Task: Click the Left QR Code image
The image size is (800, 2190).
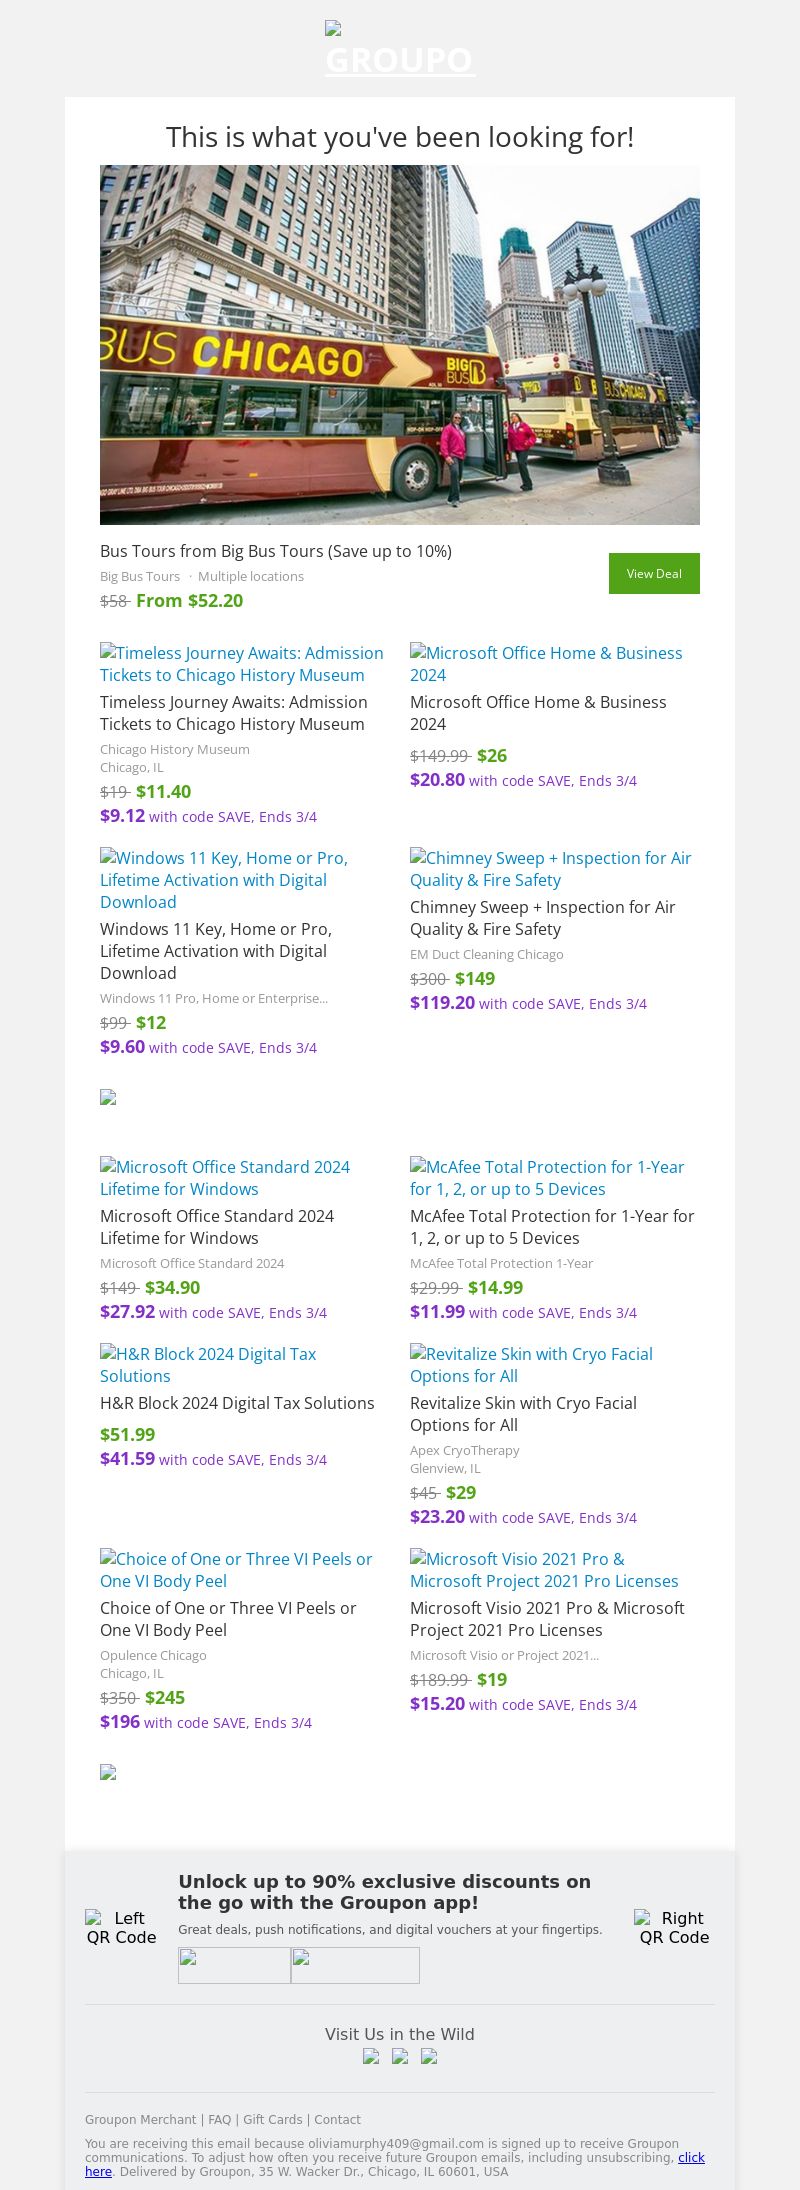Action: coord(121,1927)
